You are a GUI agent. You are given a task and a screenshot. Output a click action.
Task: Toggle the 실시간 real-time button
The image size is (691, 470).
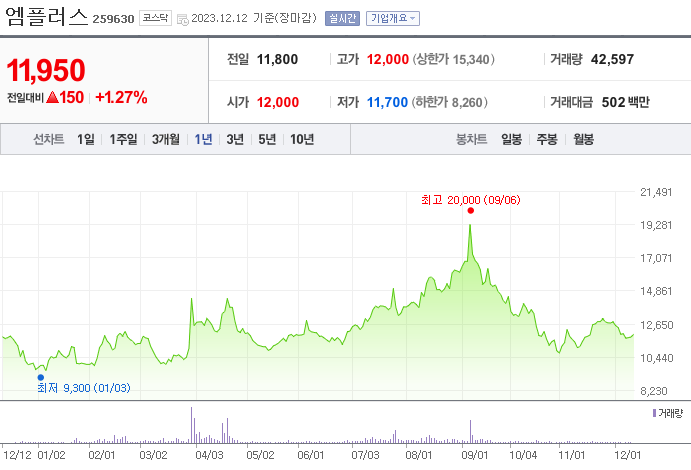point(342,19)
